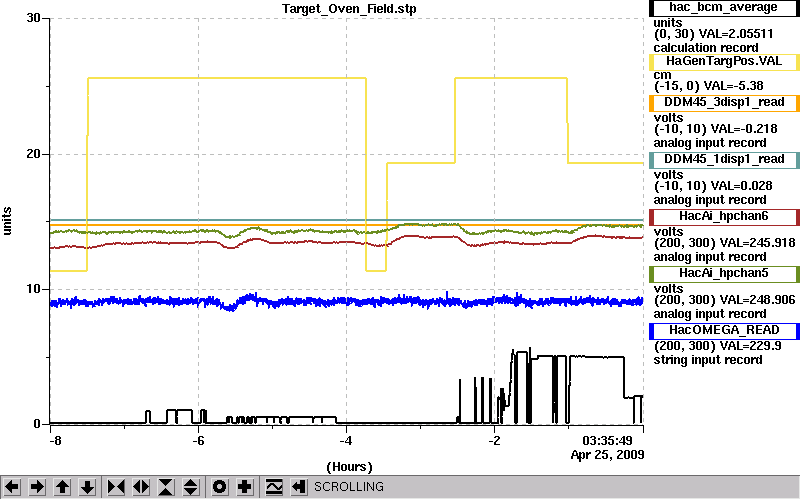This screenshot has width=800, height=499.
Task: Click the x-axis tick label -4
Action: tap(345, 440)
